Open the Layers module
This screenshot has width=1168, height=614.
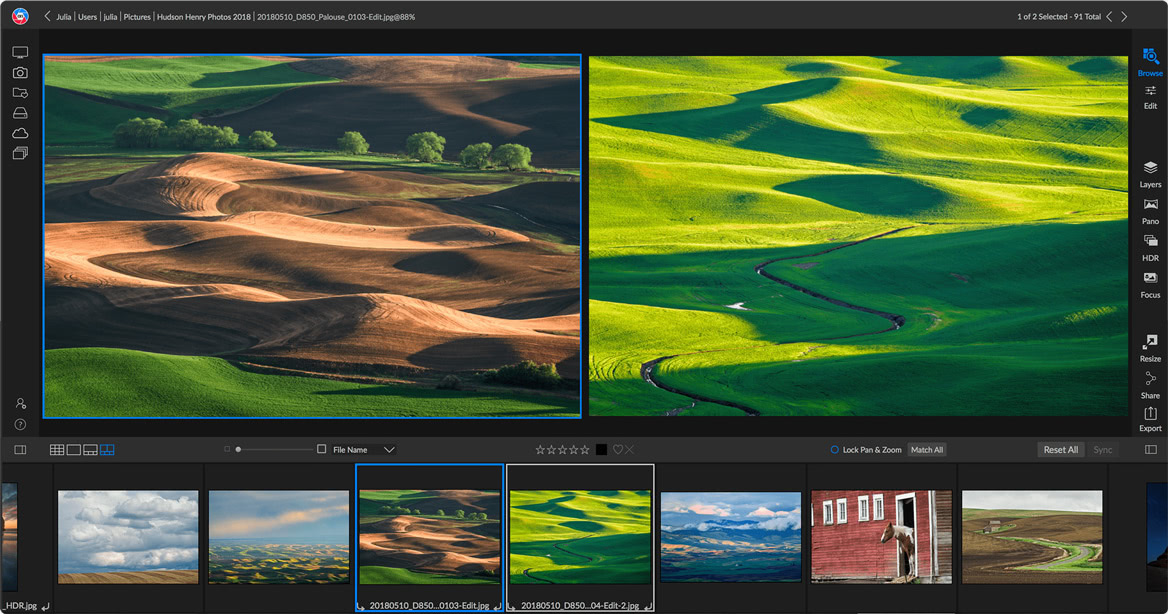click(x=1150, y=174)
